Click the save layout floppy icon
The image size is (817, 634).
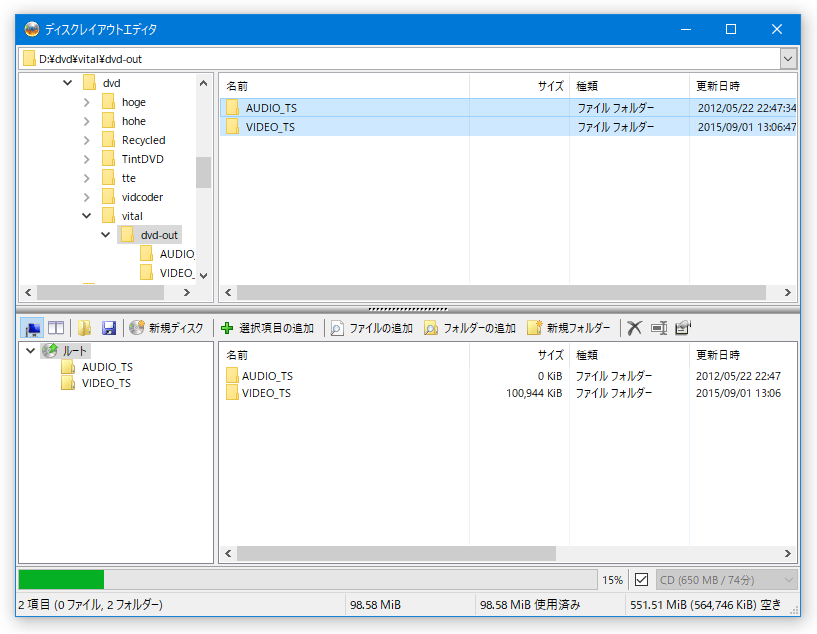(x=108, y=328)
